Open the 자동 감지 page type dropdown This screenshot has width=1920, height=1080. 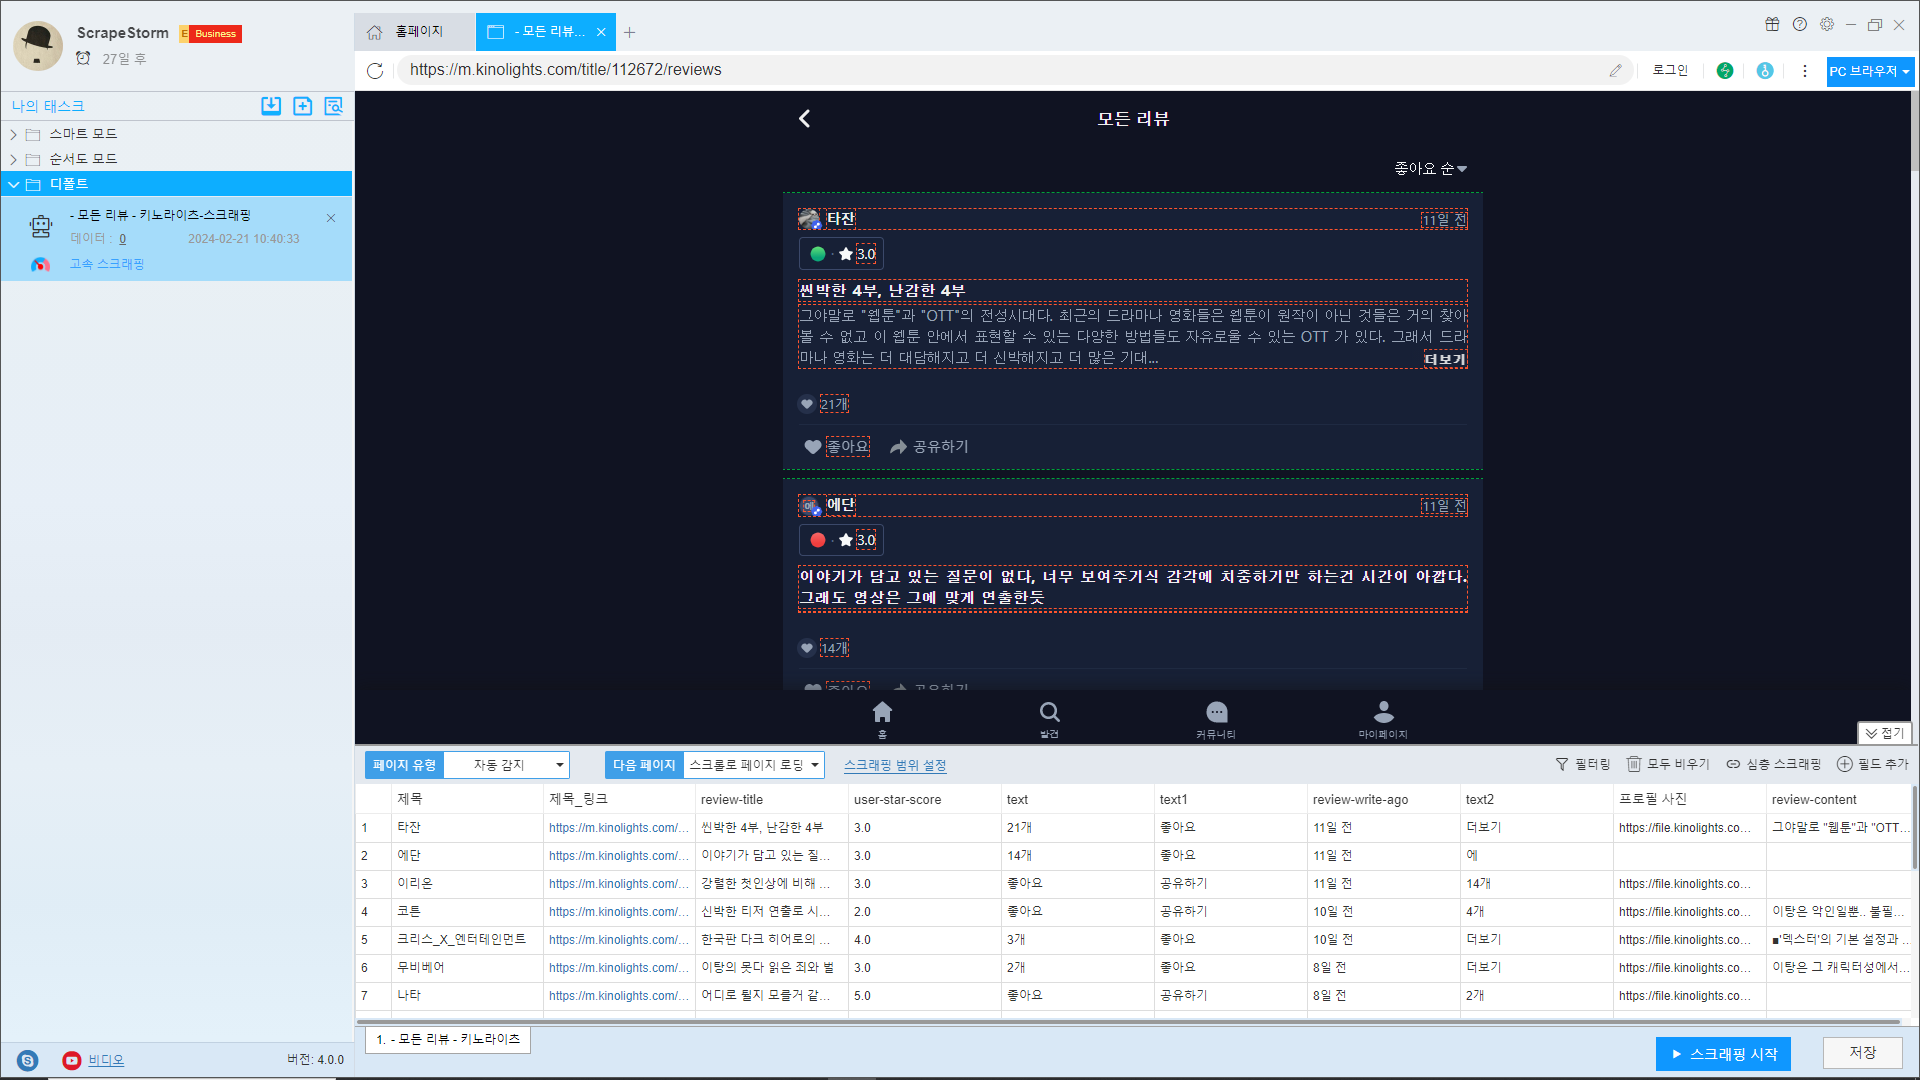coord(506,765)
